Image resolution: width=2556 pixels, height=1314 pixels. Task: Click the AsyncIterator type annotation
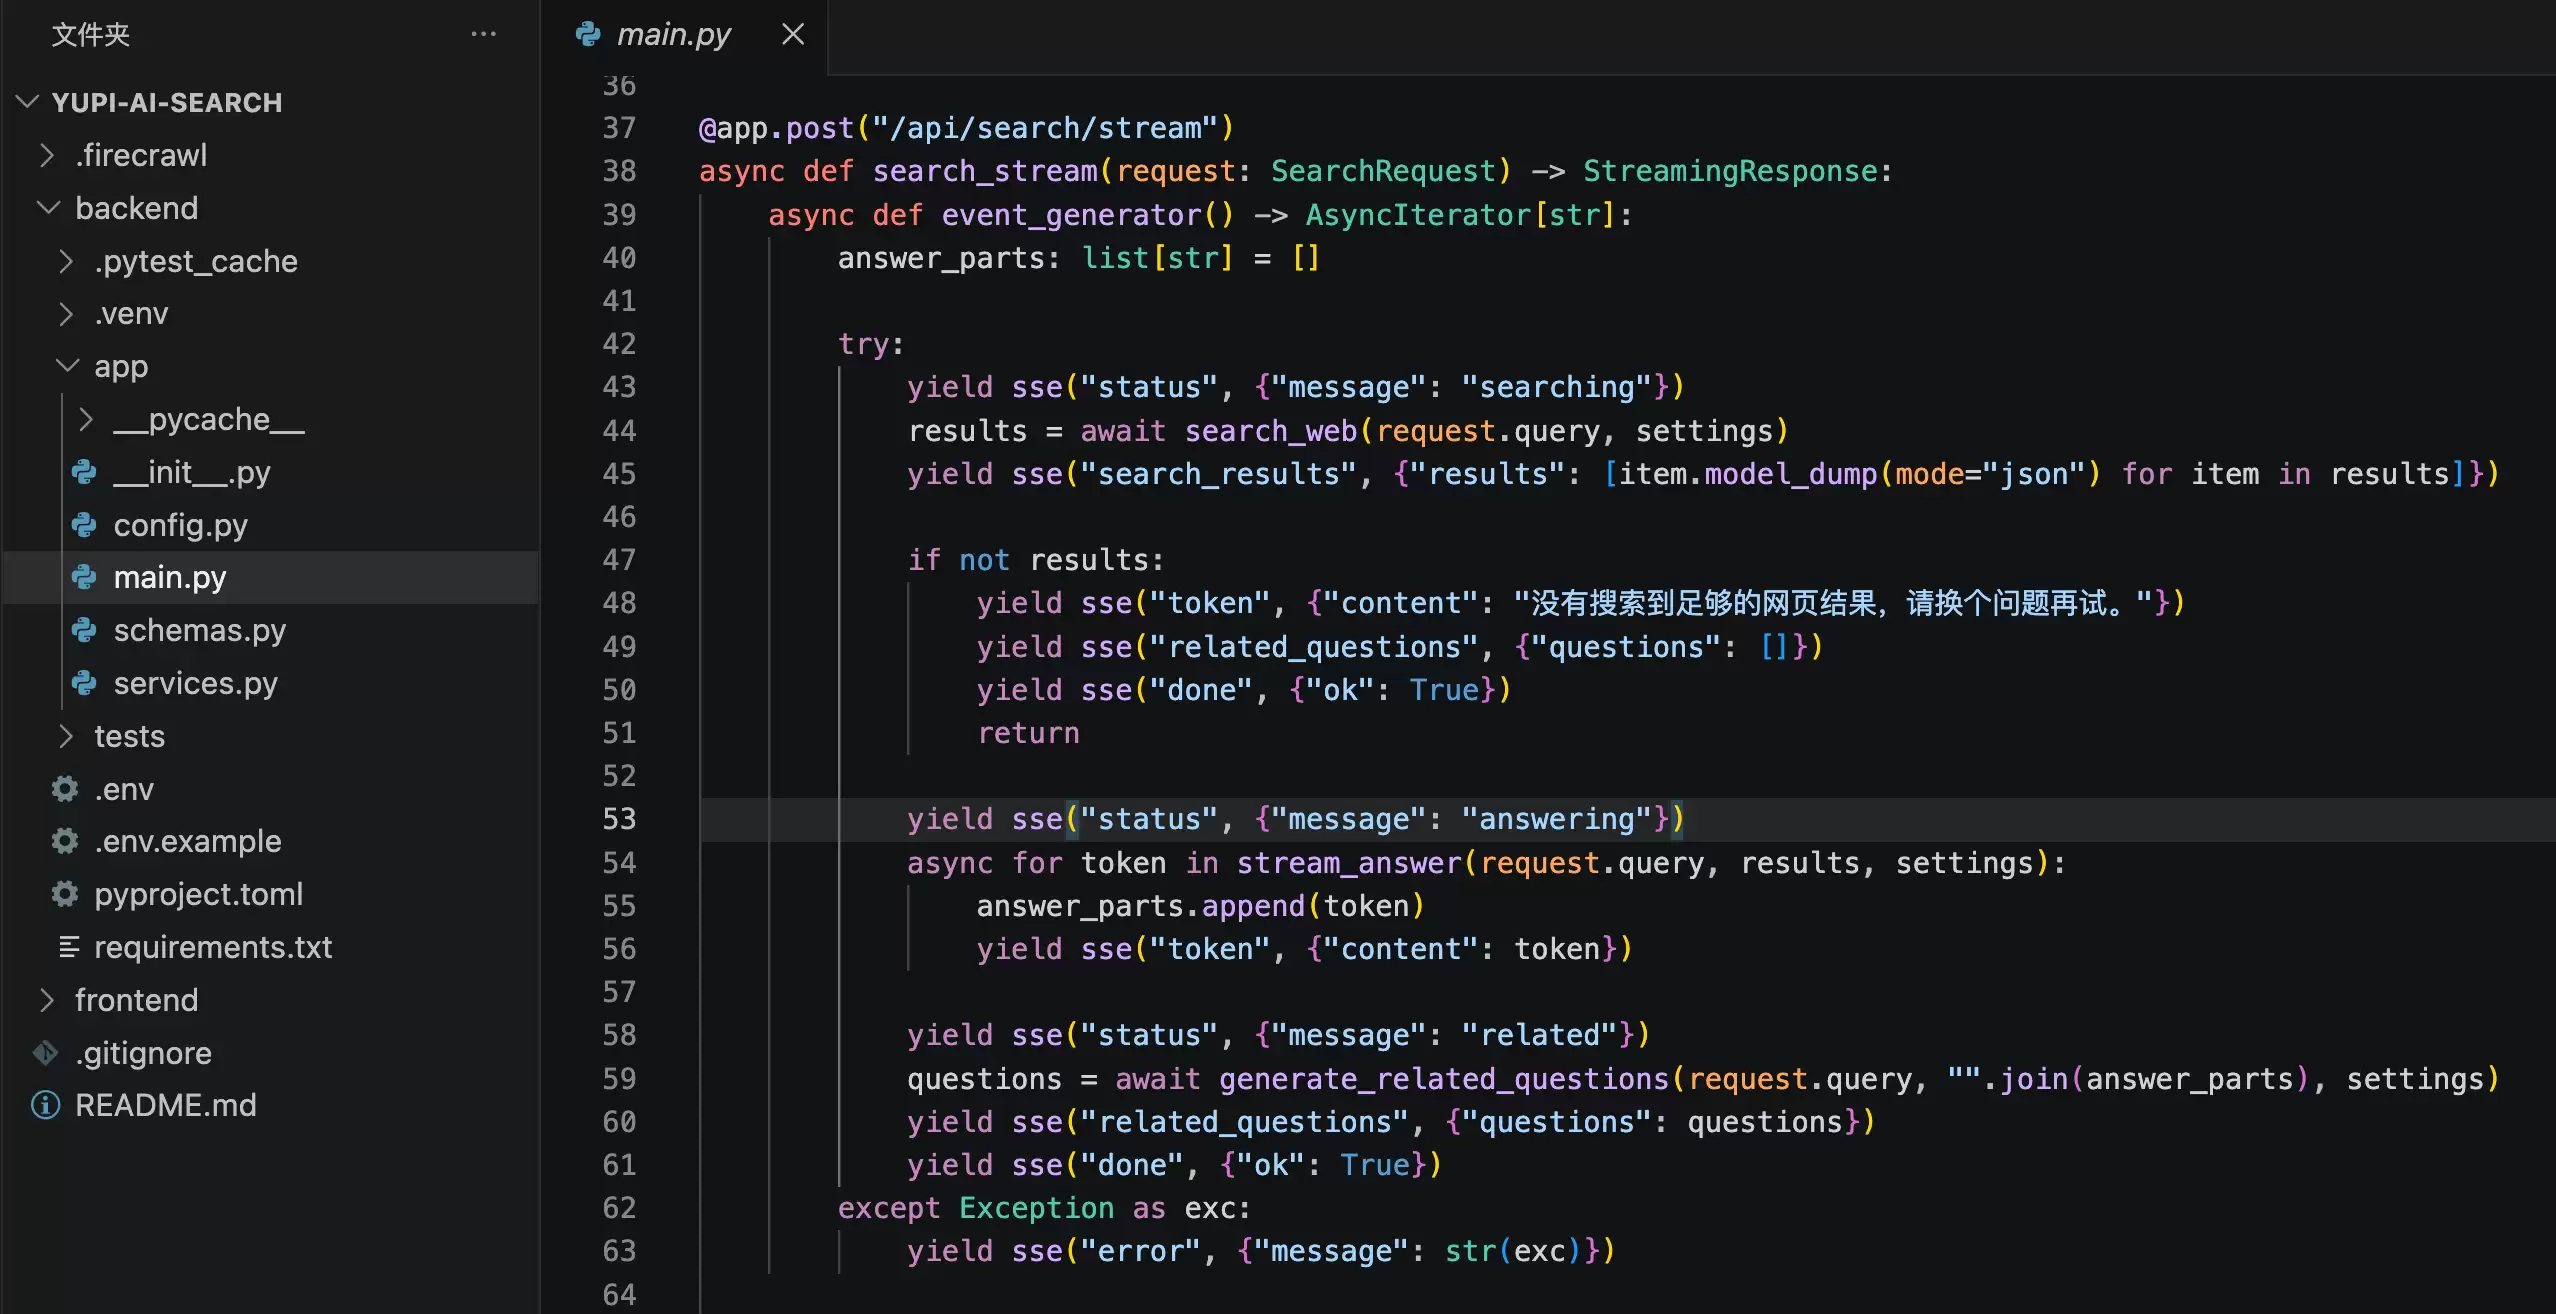[x=1418, y=215]
